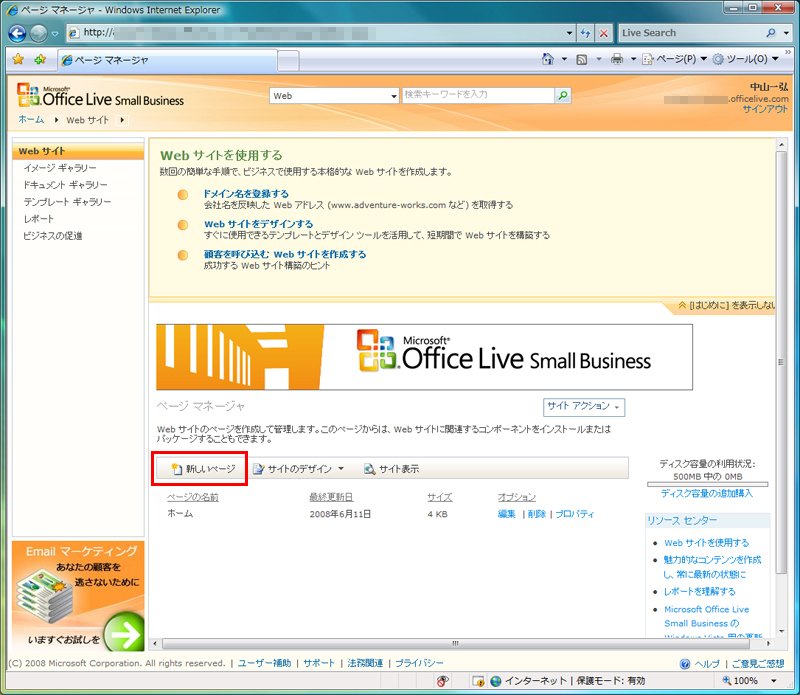Click the サインアウト link

point(765,109)
